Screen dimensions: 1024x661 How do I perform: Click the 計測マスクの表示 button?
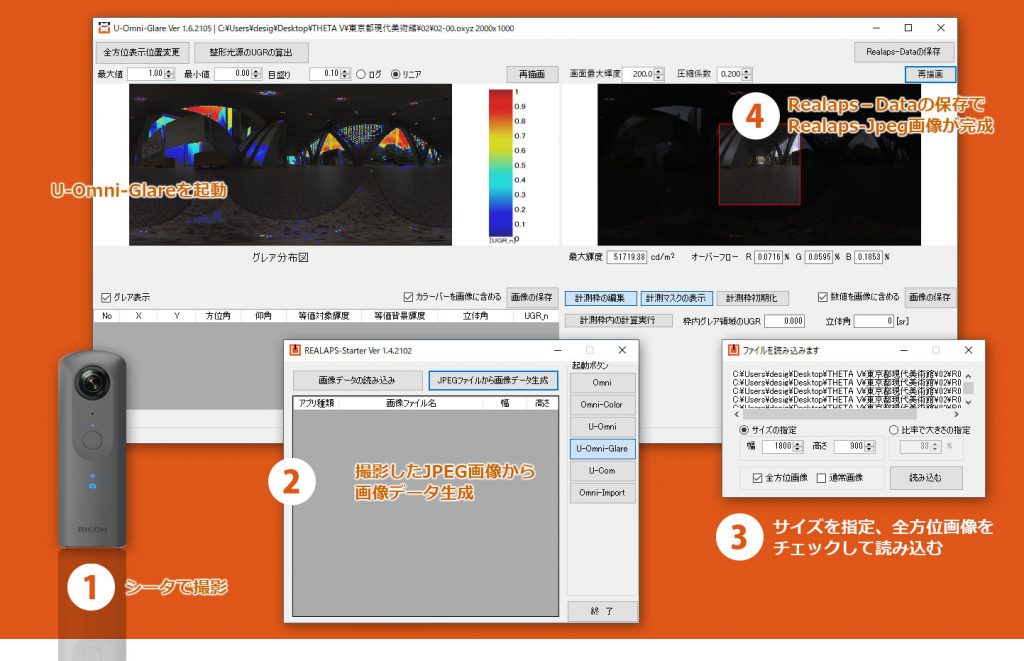(x=676, y=298)
